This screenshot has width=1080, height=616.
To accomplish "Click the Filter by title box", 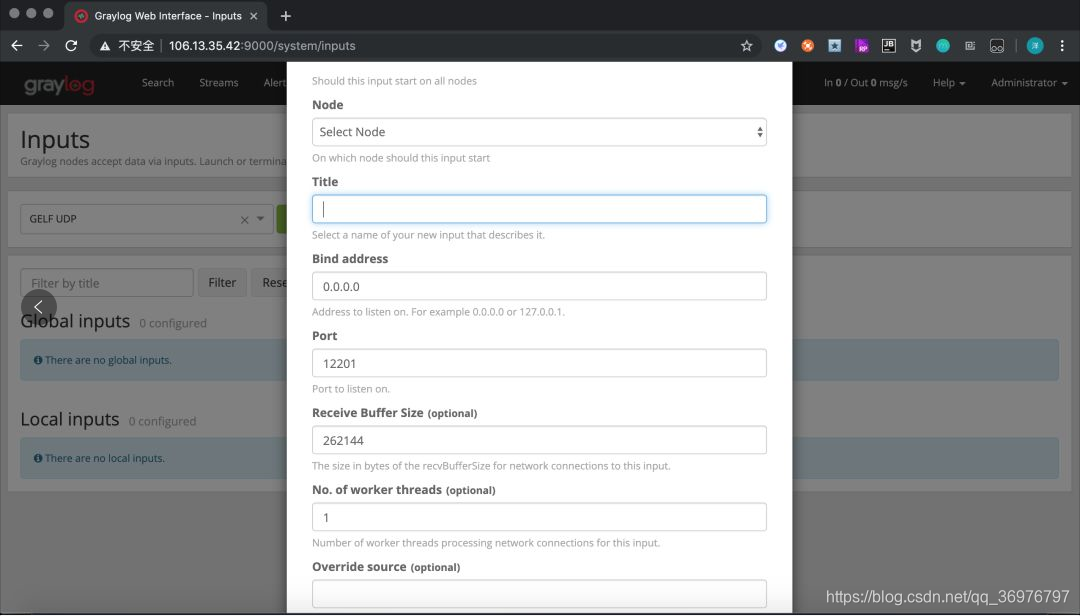I will (x=107, y=283).
